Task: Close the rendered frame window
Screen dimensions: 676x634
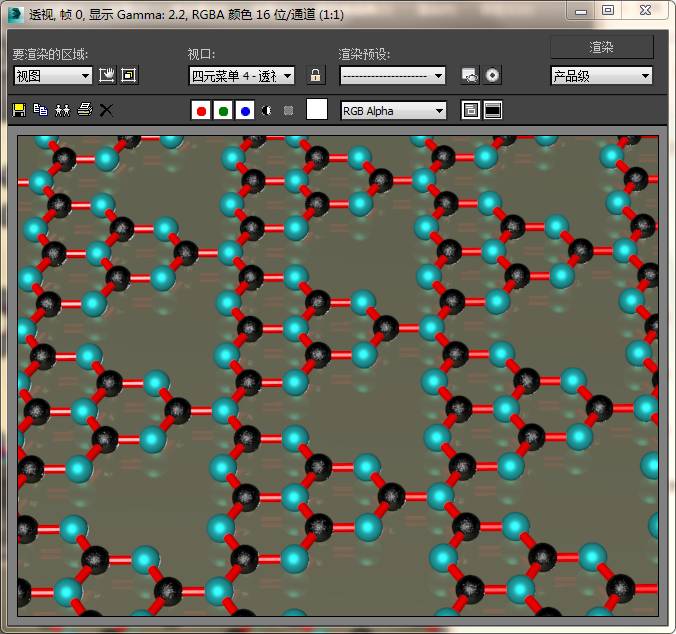Action: pyautogui.click(x=645, y=10)
